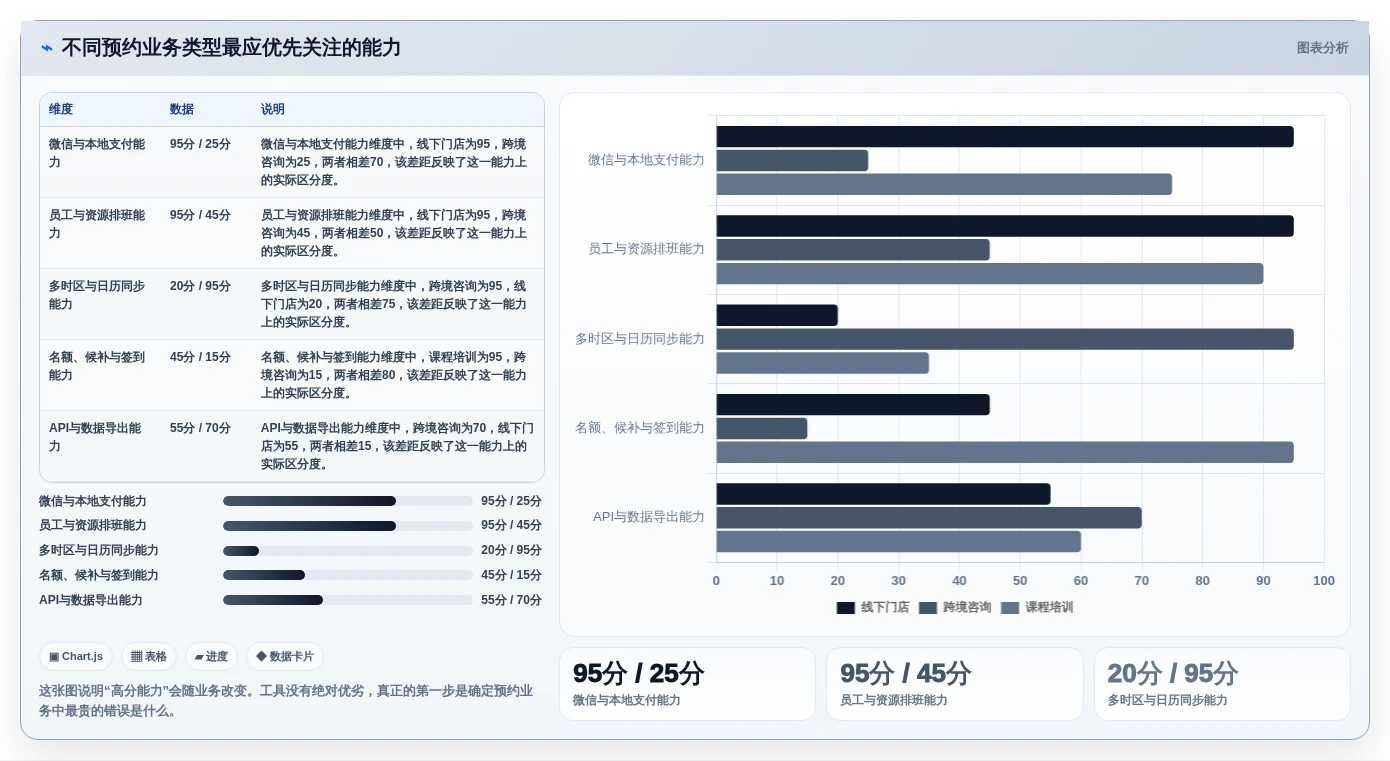Viewport: 1390px width, 761px height.
Task: Click the 跨境咨询 bar for 员工与资源排班能力
Action: click(853, 250)
